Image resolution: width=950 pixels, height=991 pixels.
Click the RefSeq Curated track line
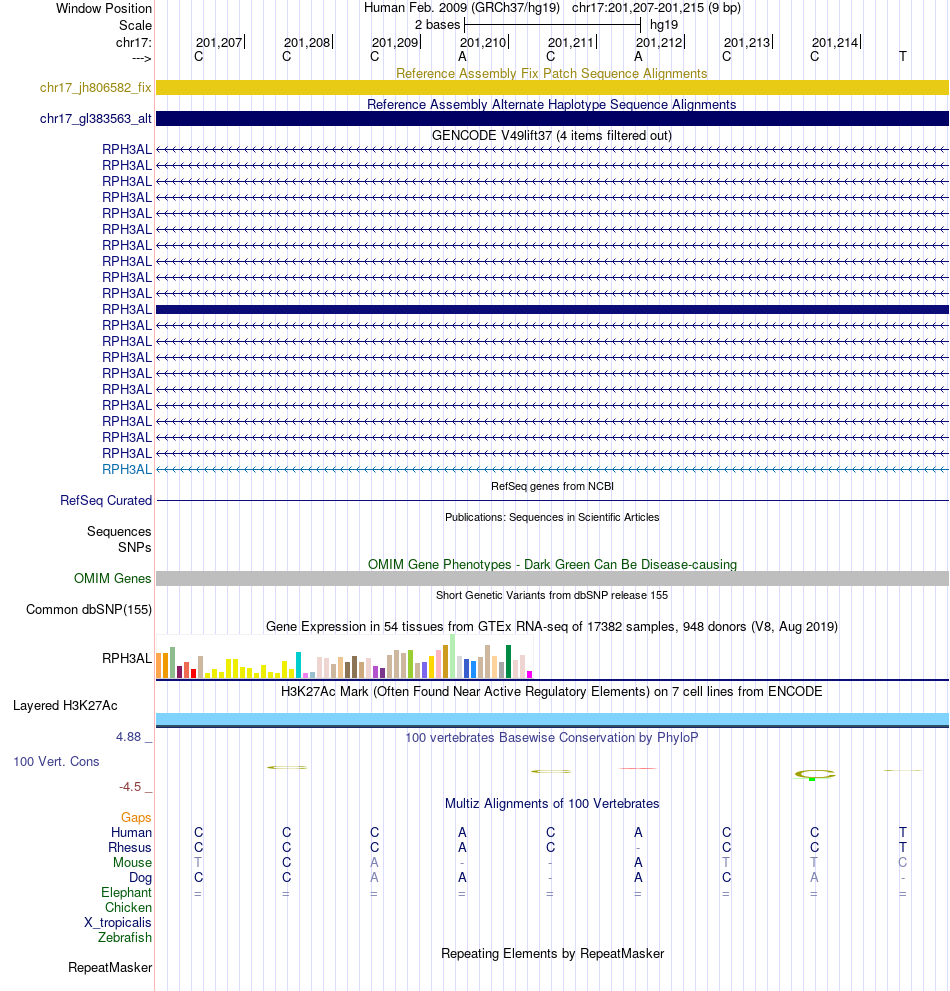[x=552, y=501]
